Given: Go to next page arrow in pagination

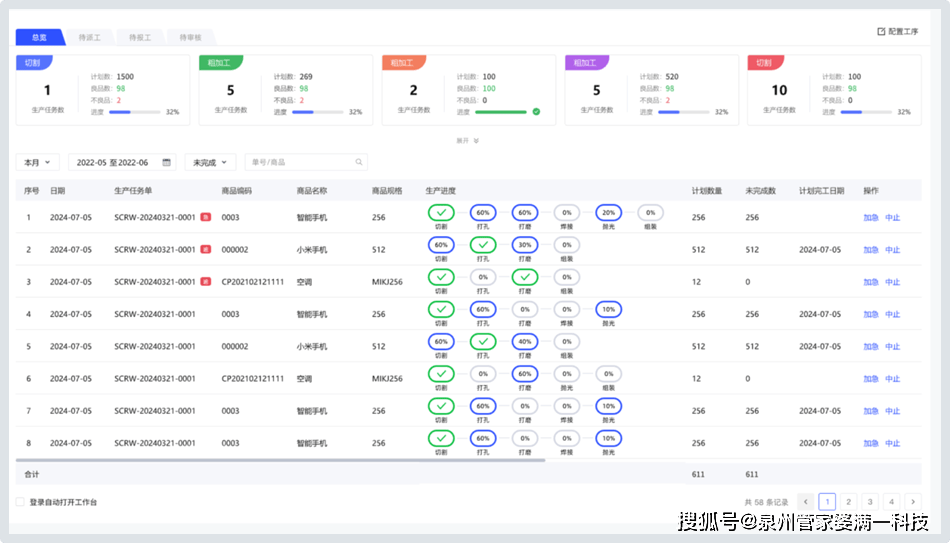Looking at the screenshot, I should pyautogui.click(x=913, y=502).
